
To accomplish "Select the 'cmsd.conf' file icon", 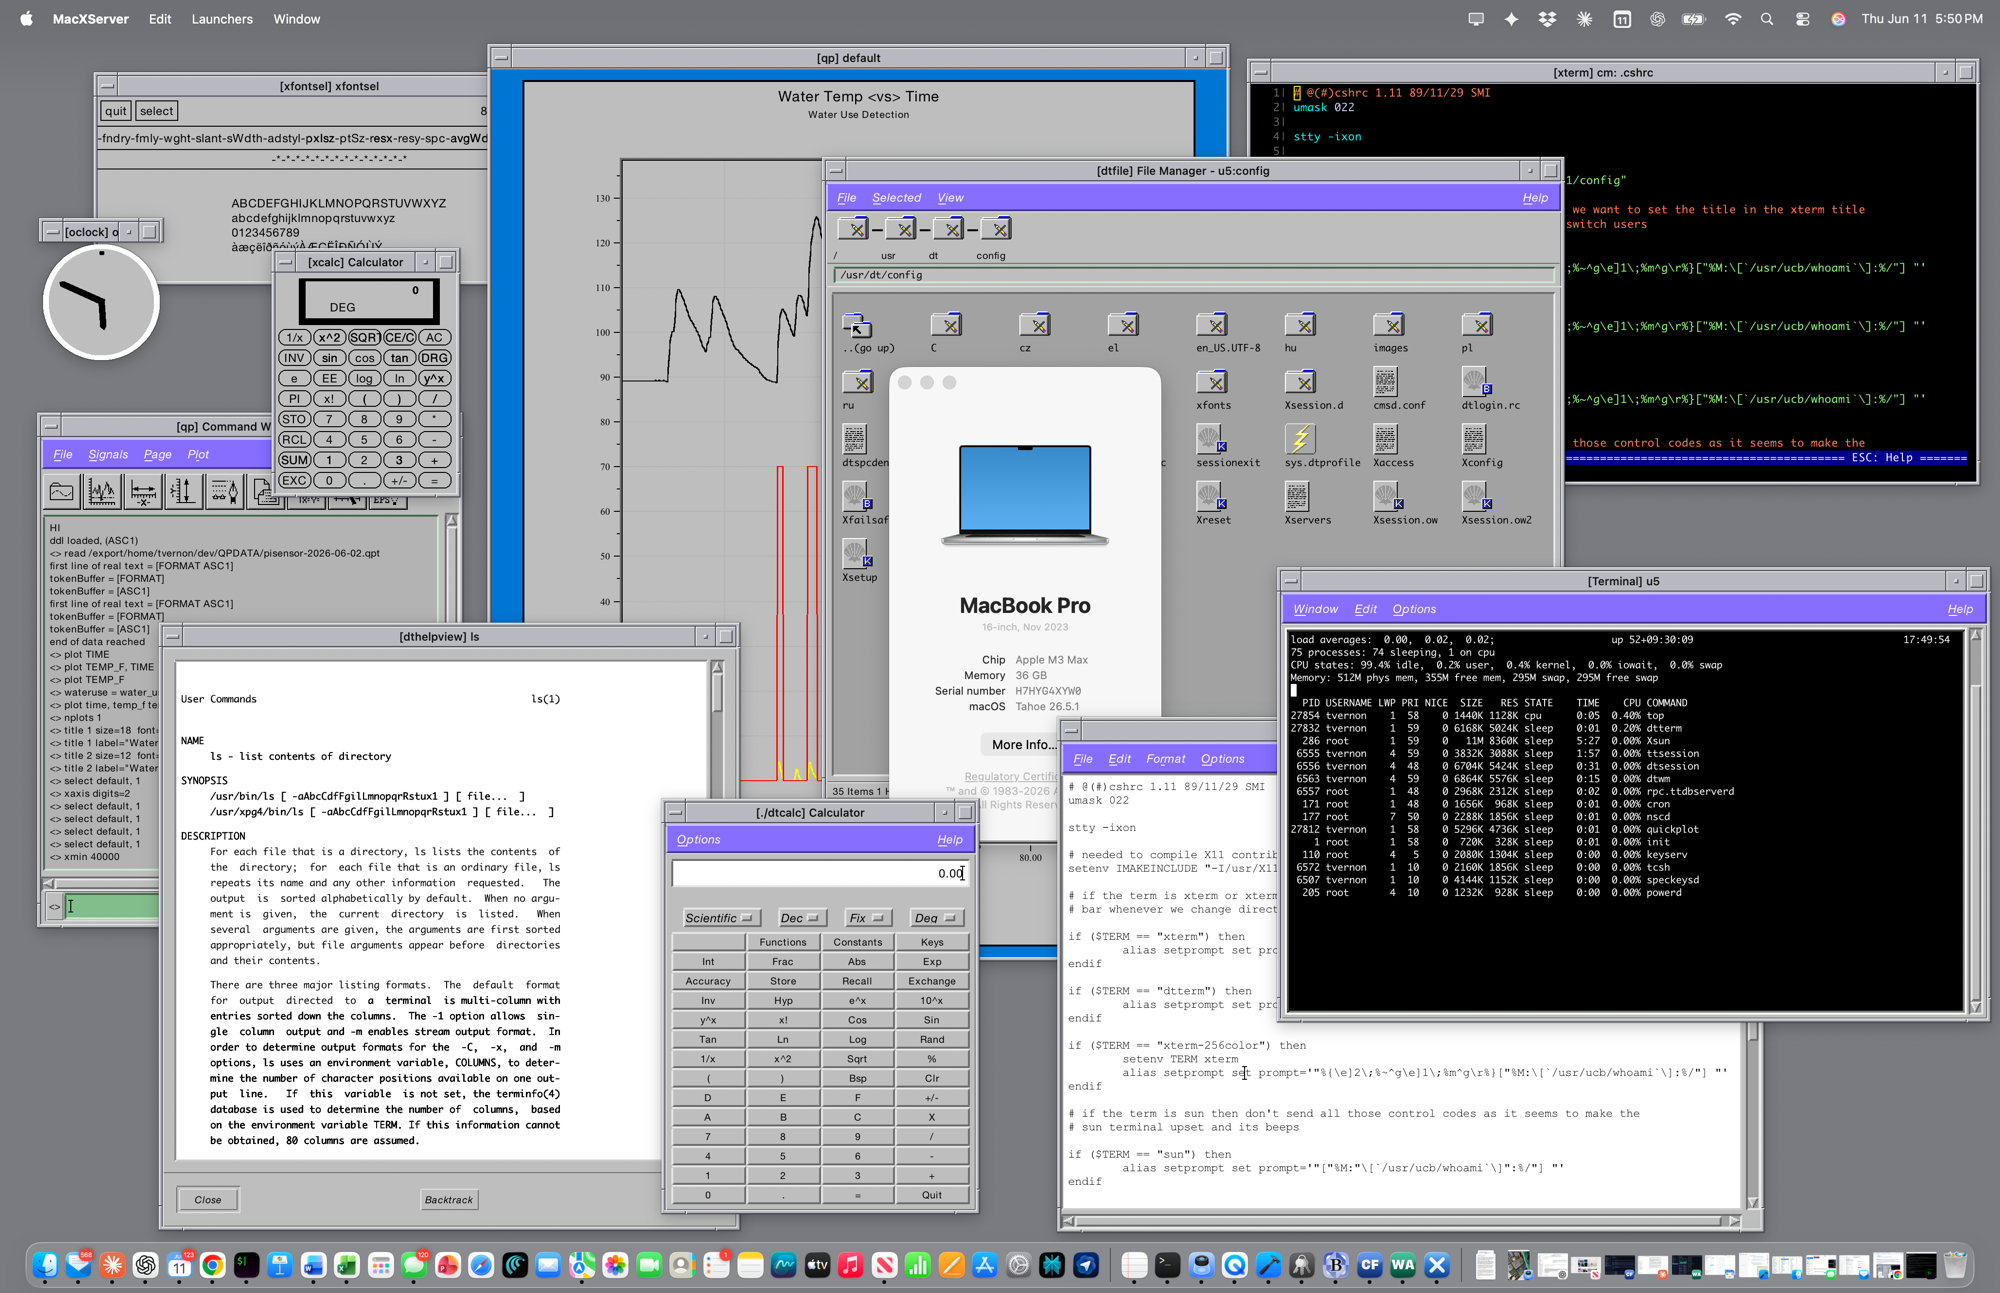I will 1386,381.
